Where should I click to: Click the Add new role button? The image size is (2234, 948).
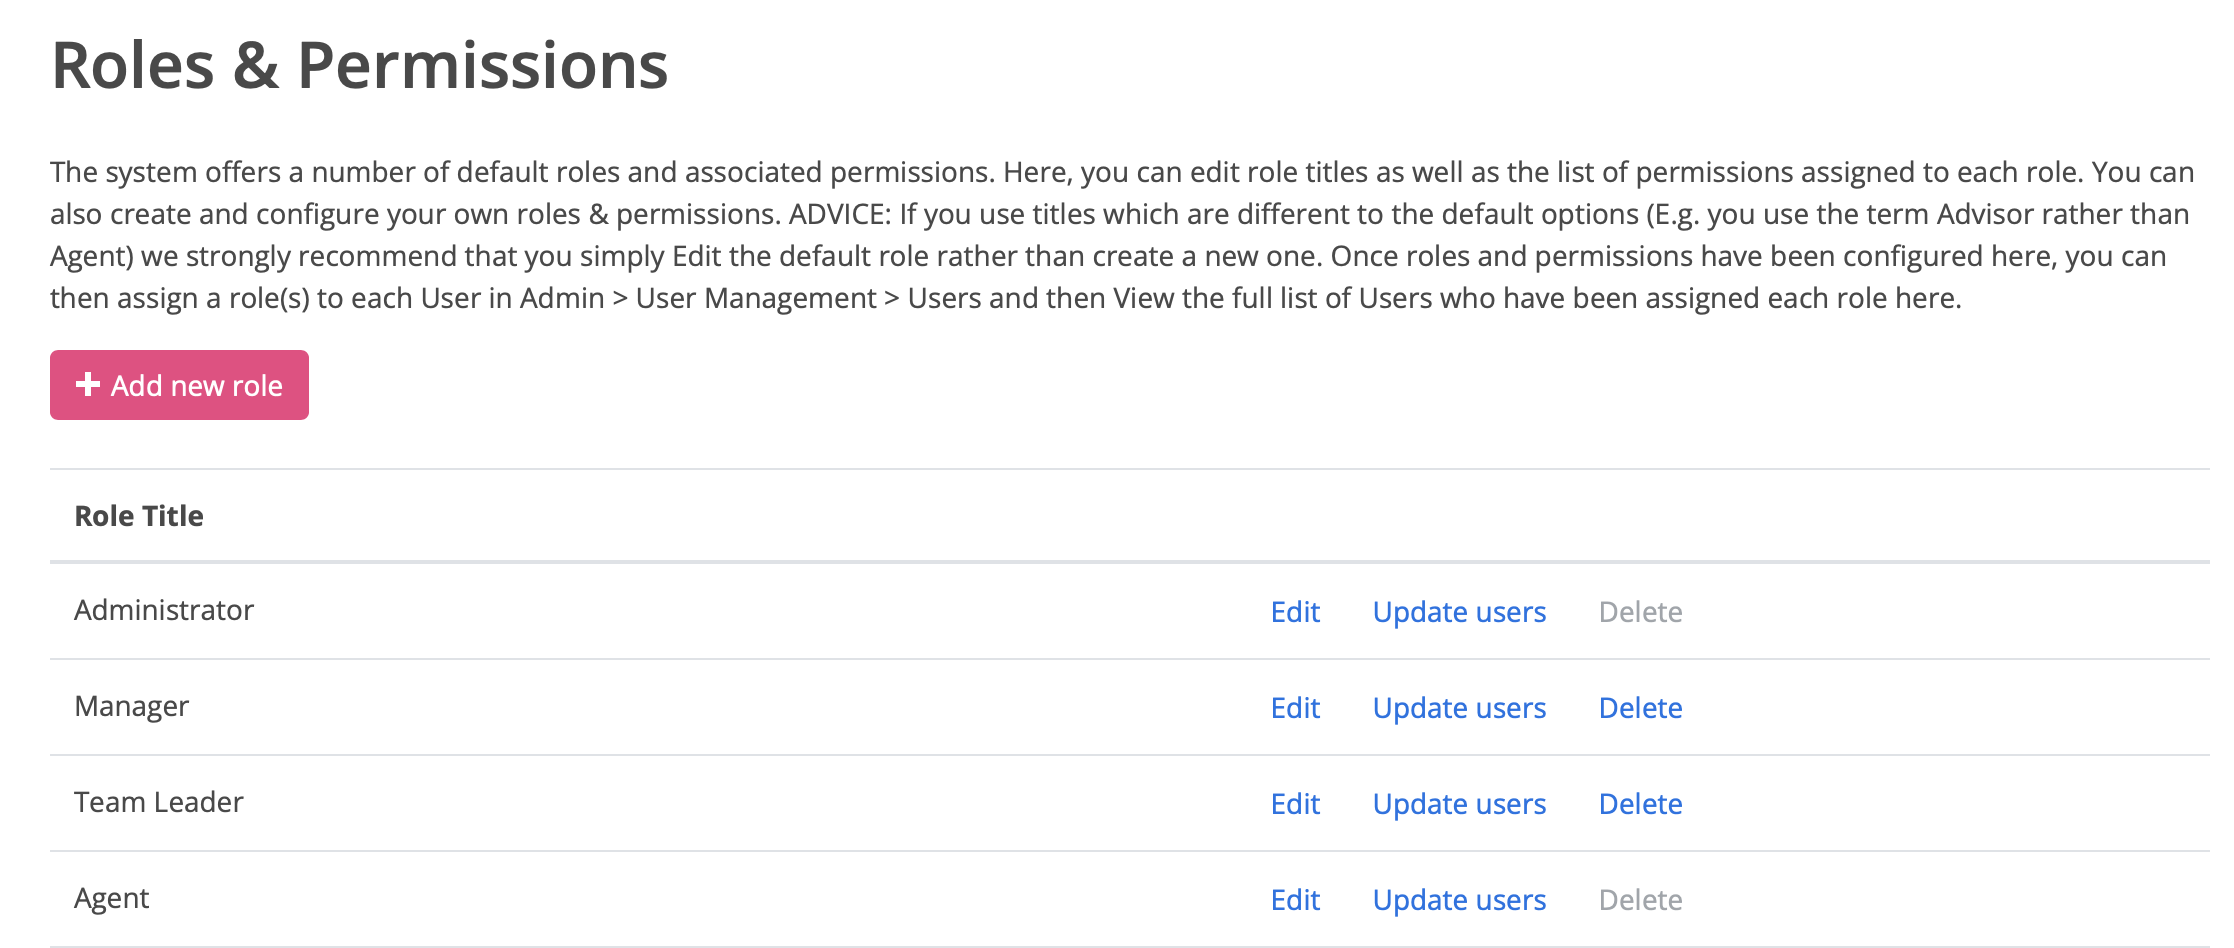[180, 385]
